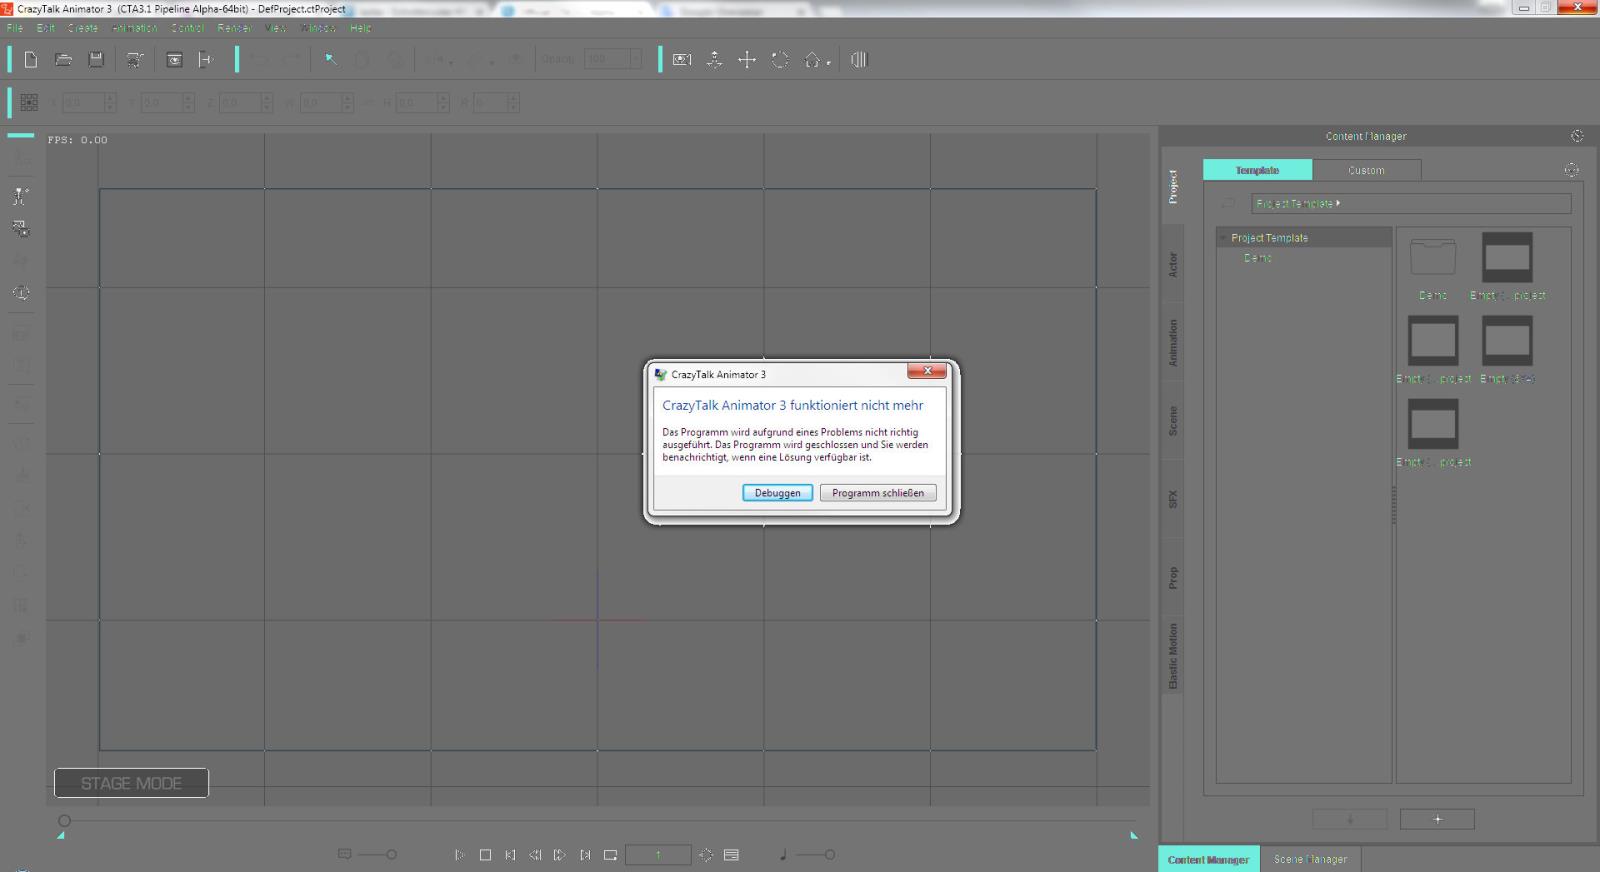Click the home camera view icon
1600x872 pixels.
click(812, 60)
